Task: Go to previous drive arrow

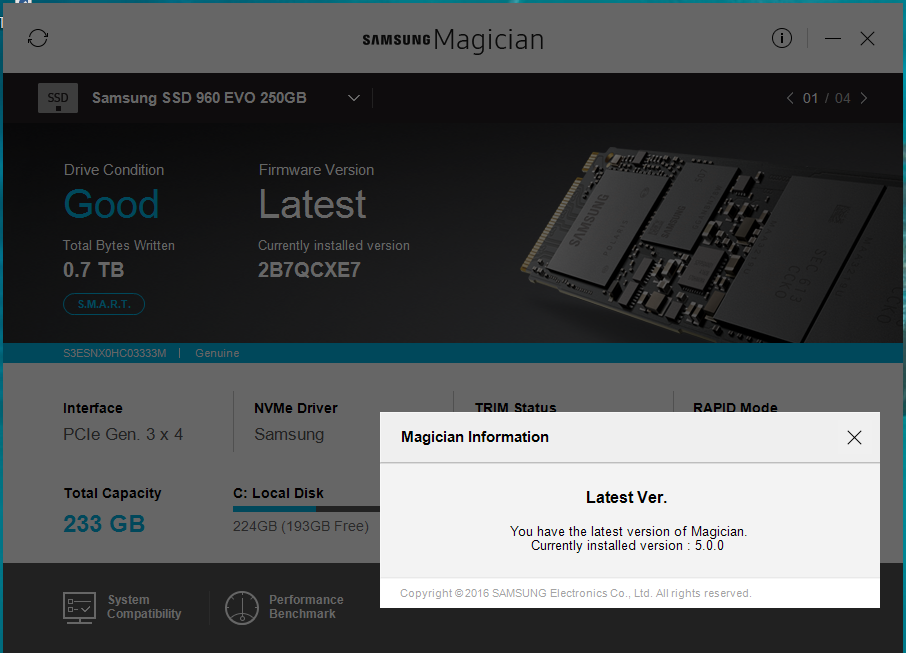Action: 790,98
